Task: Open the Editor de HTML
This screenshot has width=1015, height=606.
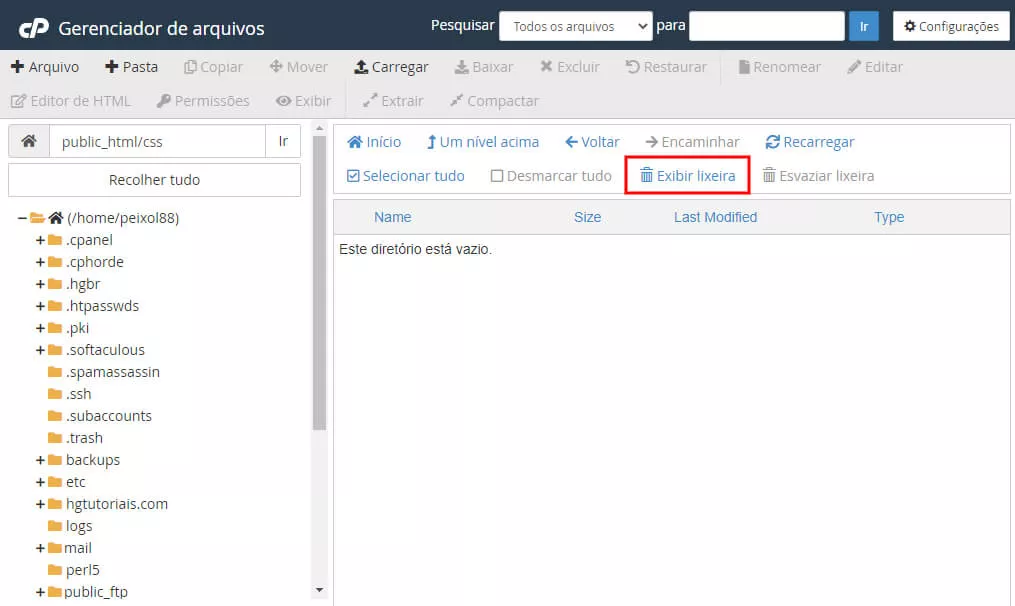Action: (x=71, y=101)
